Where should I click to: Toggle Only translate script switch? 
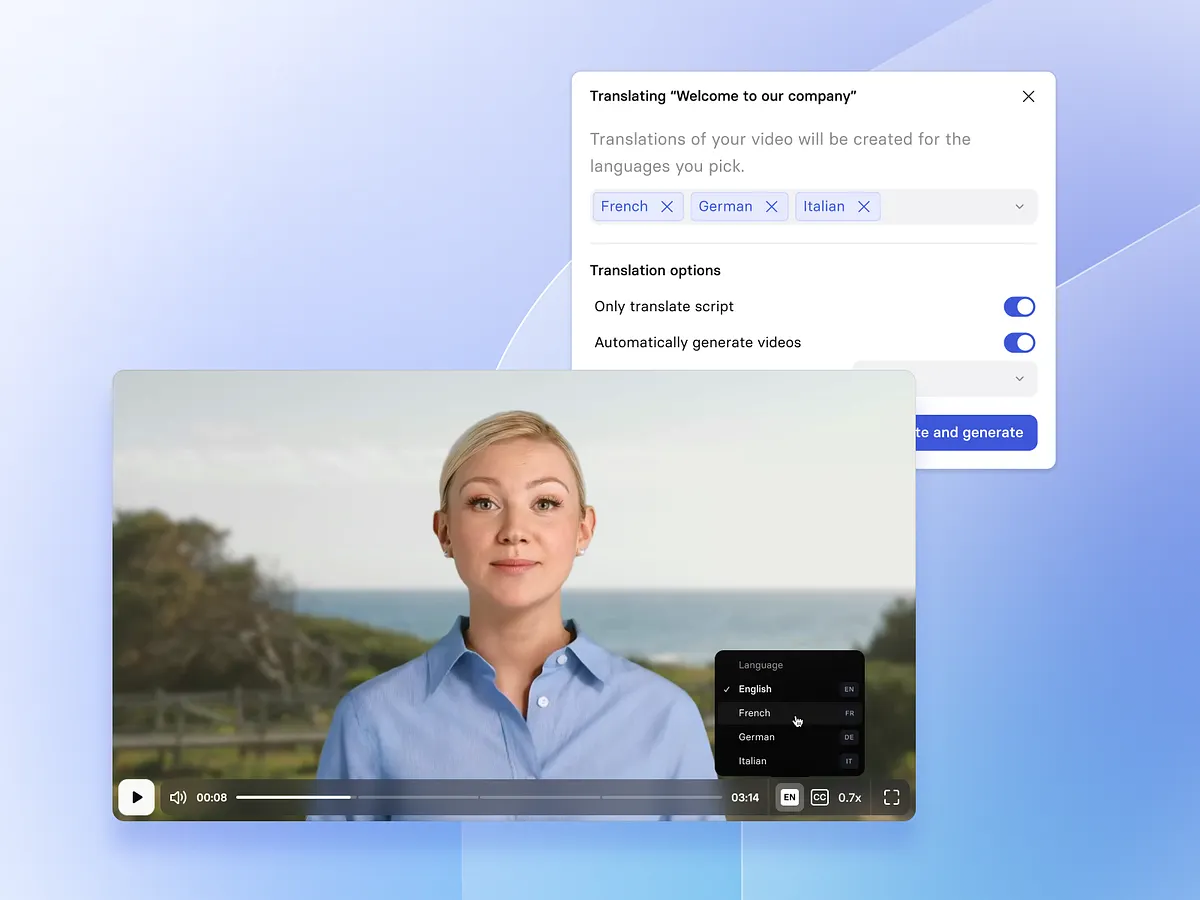tap(1019, 306)
